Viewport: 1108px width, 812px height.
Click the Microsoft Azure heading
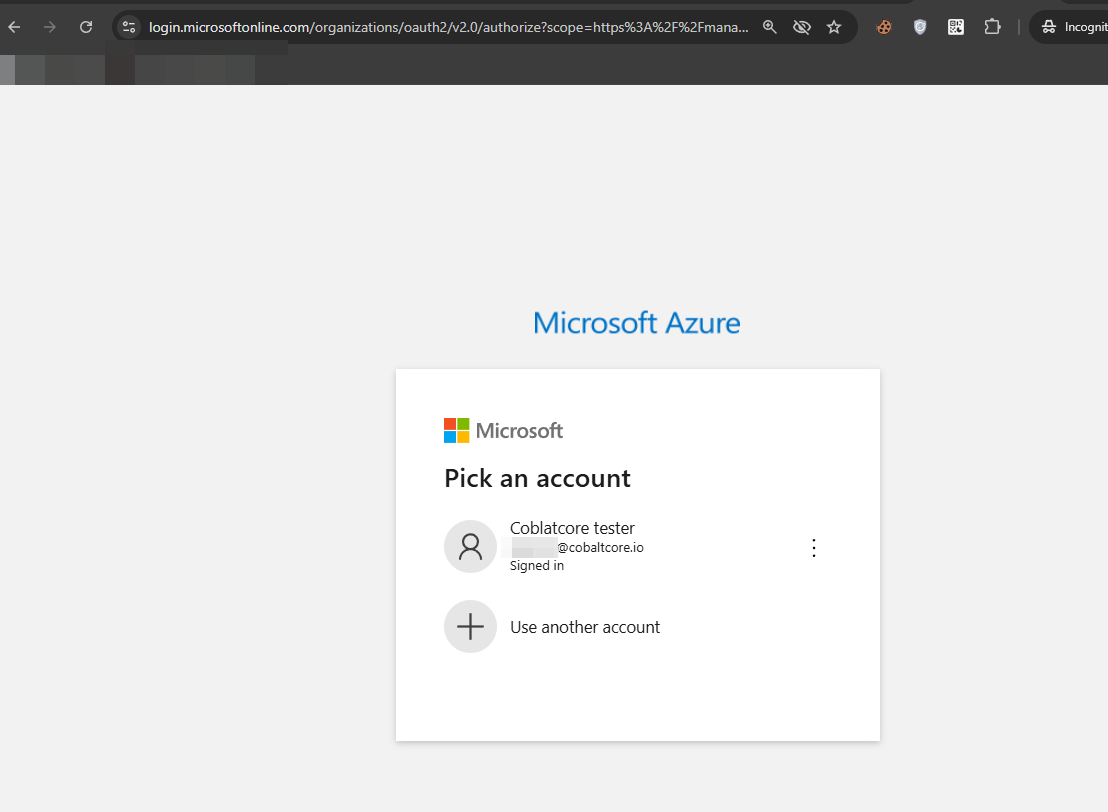637,323
